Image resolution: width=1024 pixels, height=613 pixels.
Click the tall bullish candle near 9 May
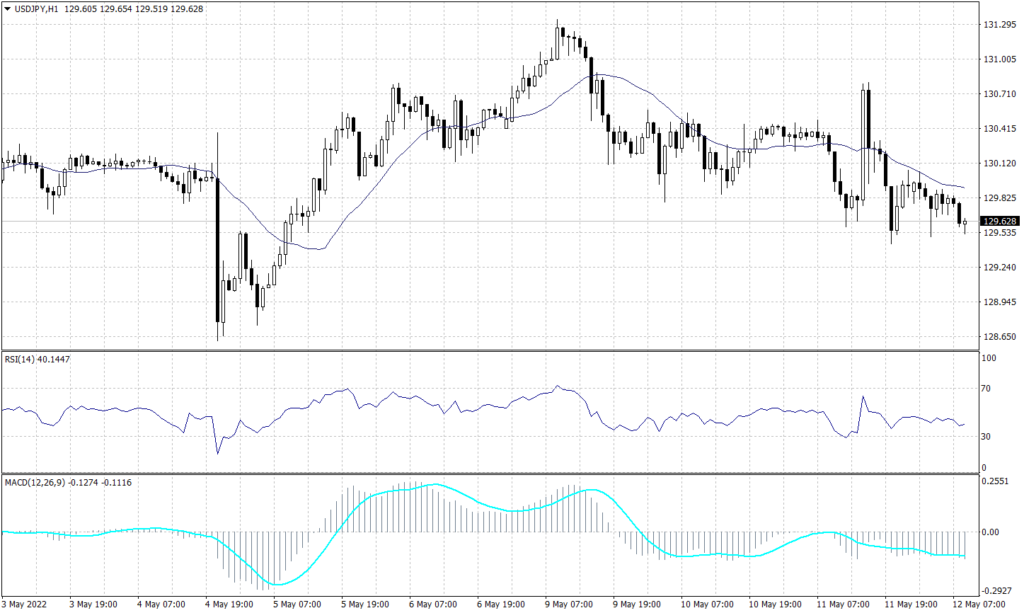pos(557,45)
